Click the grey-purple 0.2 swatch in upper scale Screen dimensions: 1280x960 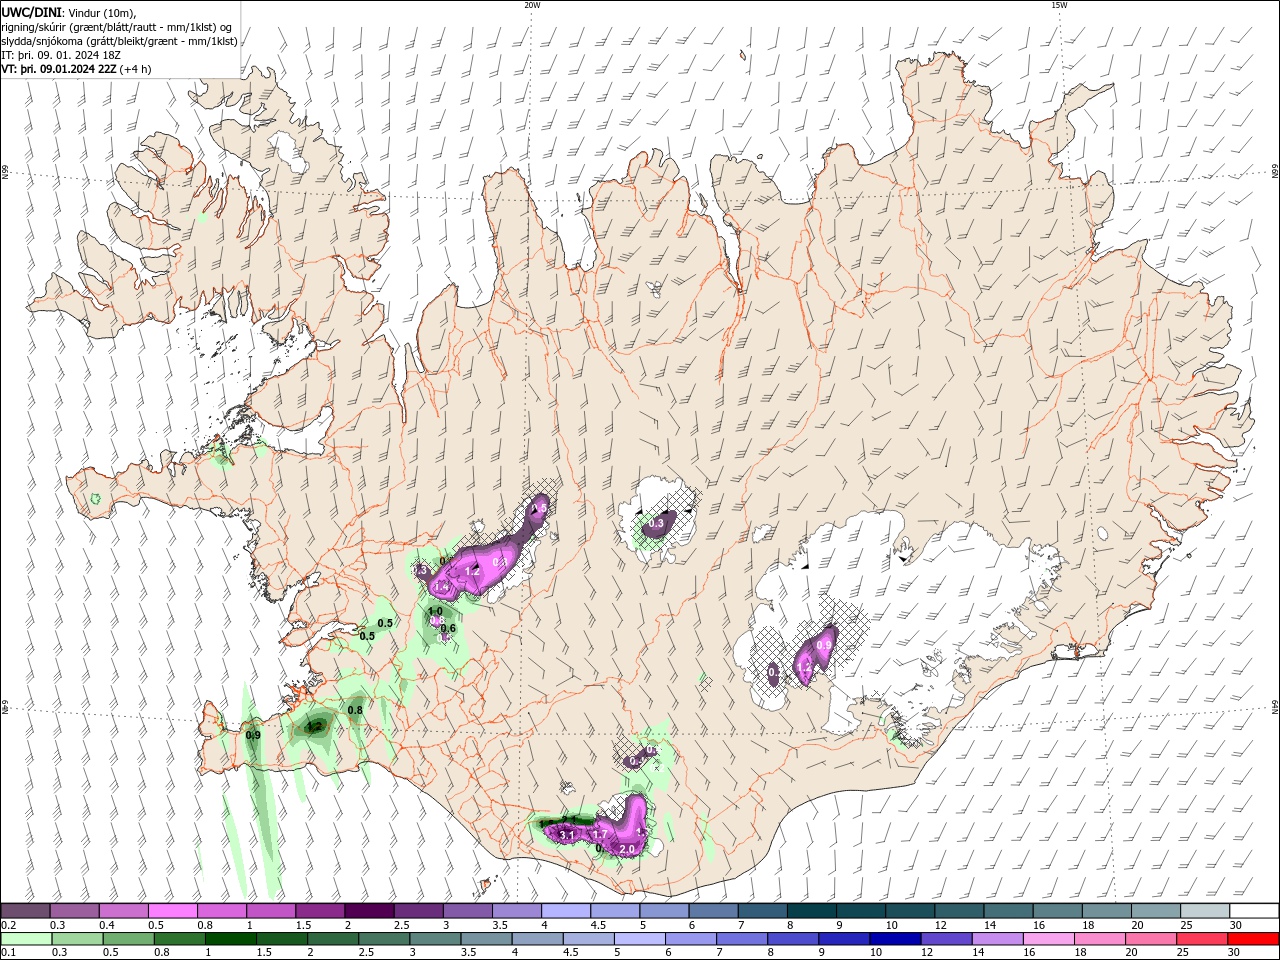pyautogui.click(x=25, y=911)
